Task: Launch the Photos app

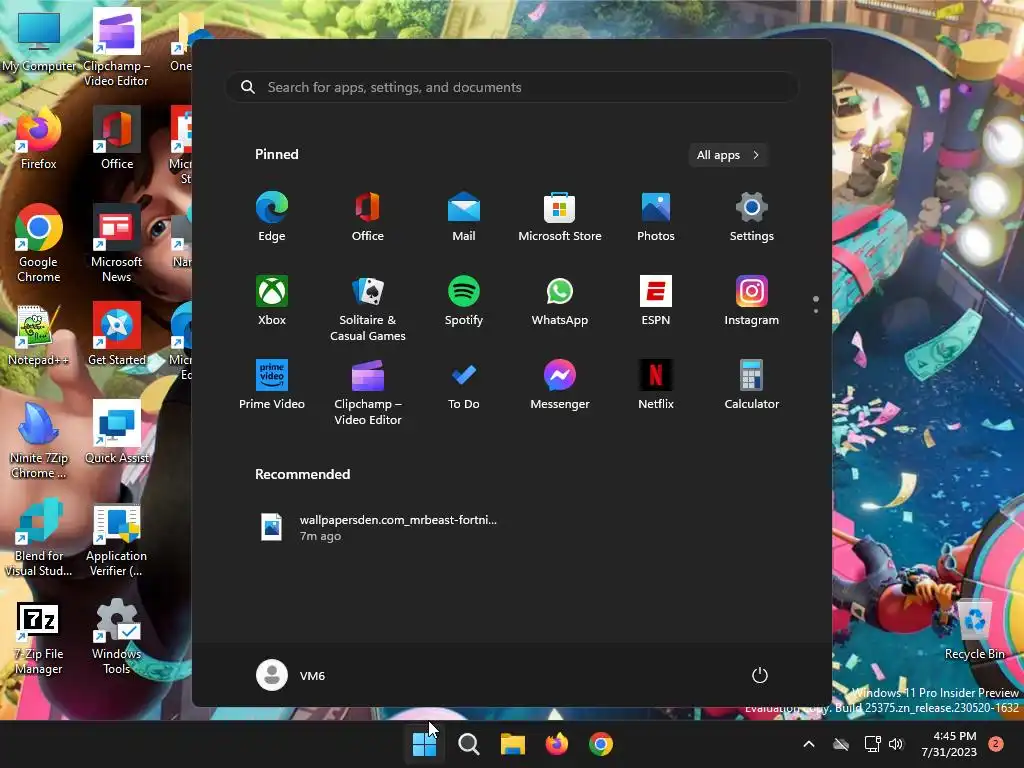Action: click(x=656, y=217)
